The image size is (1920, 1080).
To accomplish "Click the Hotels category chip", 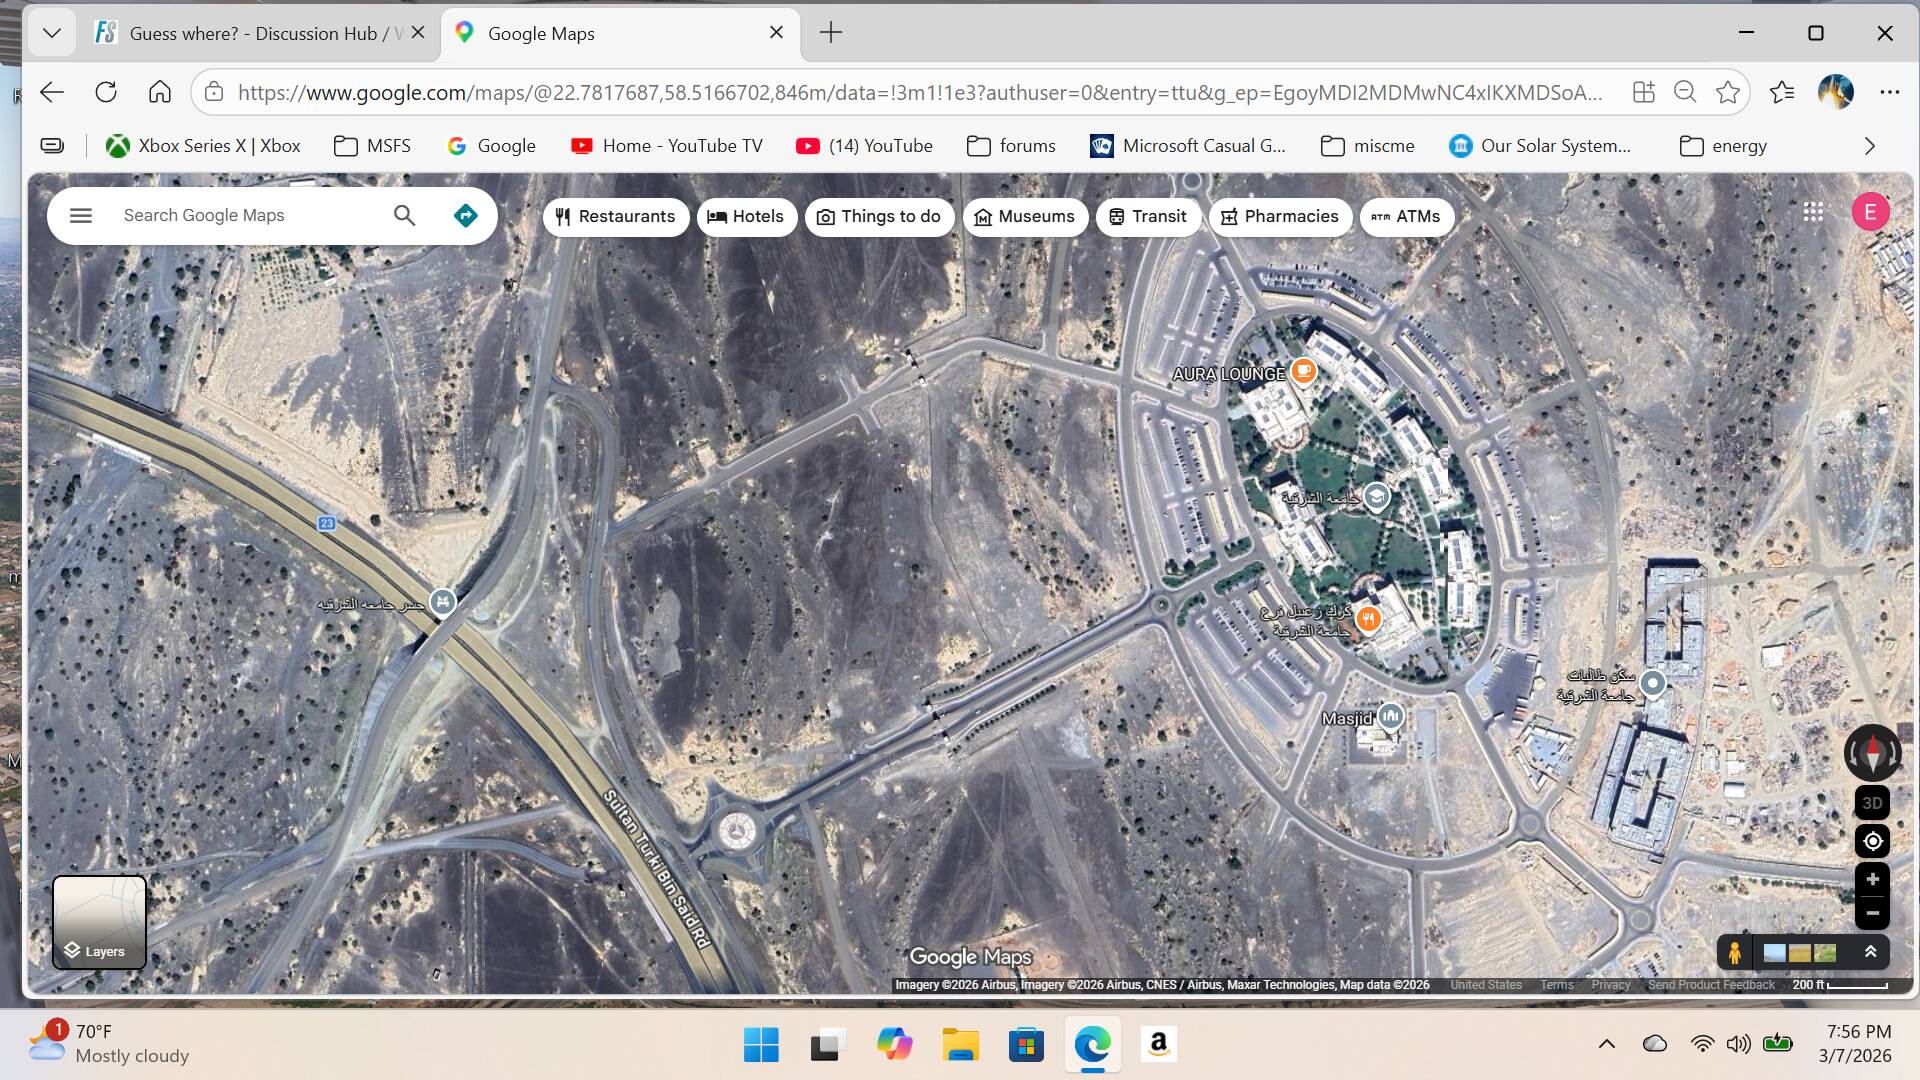I will [746, 217].
